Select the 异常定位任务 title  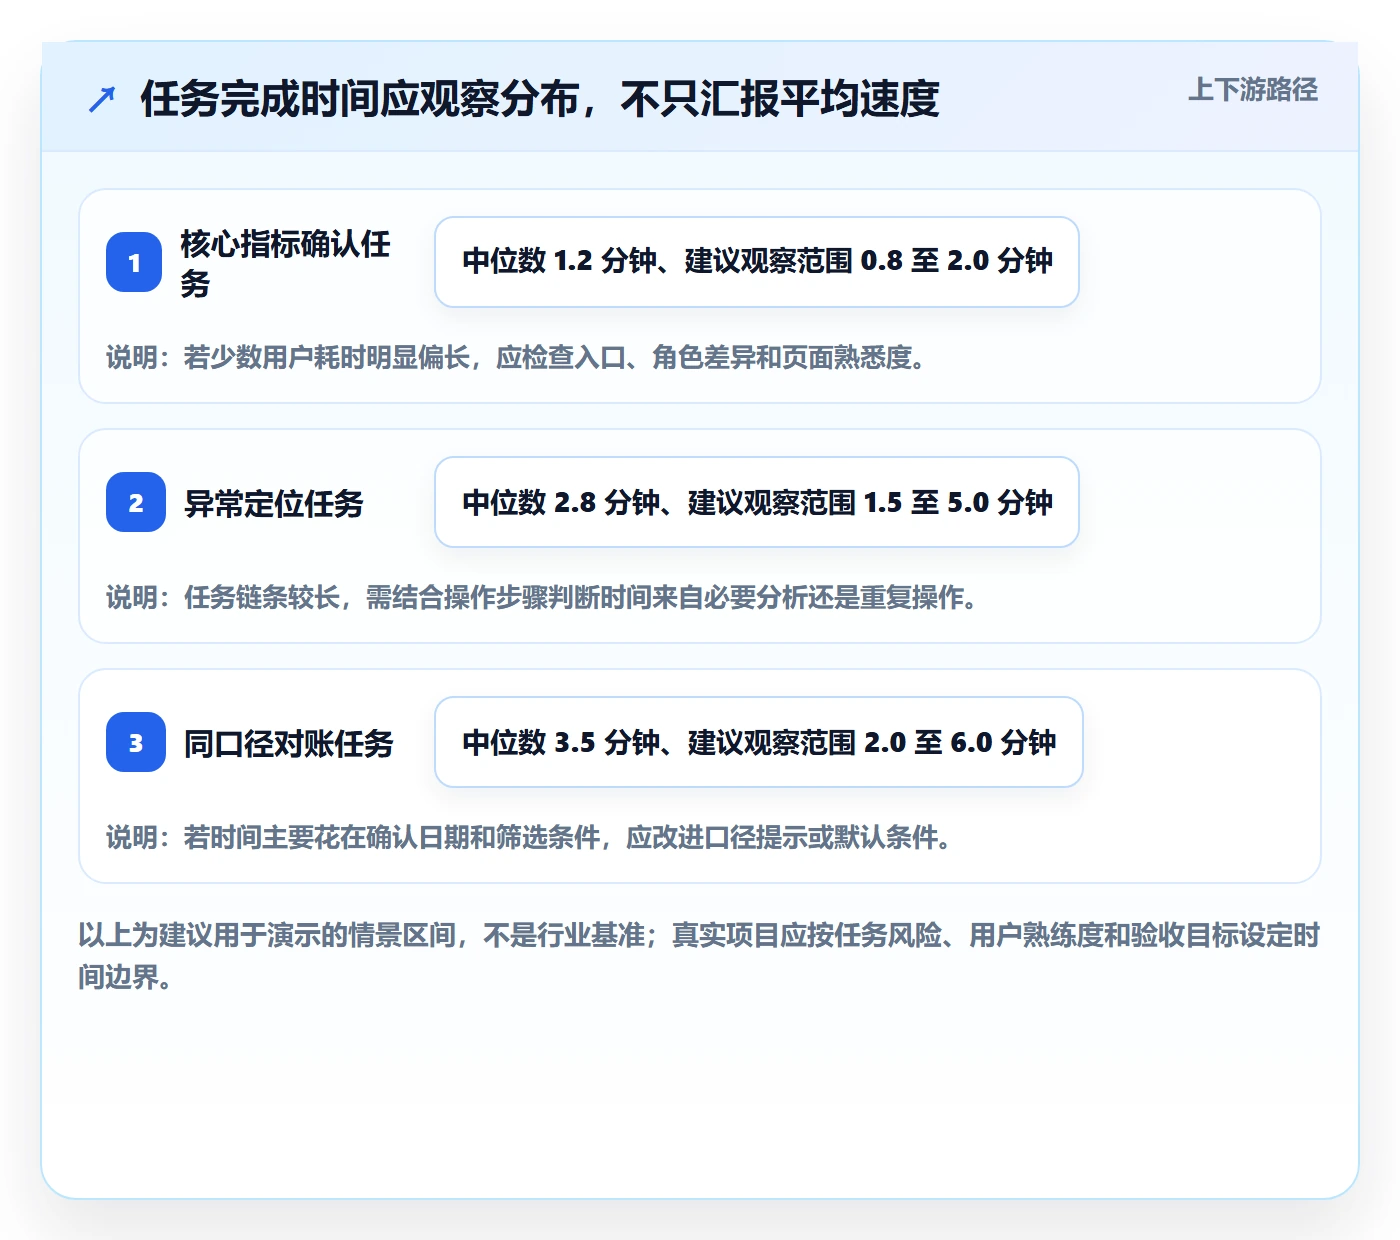(x=274, y=503)
